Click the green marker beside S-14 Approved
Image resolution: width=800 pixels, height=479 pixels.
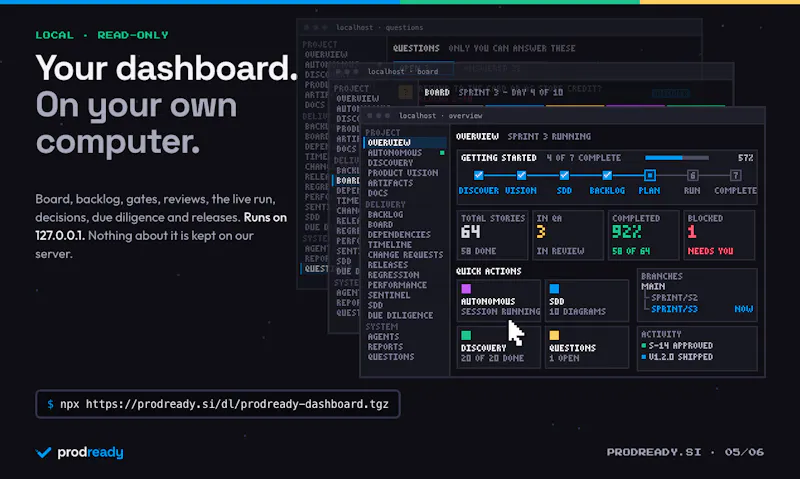click(644, 345)
